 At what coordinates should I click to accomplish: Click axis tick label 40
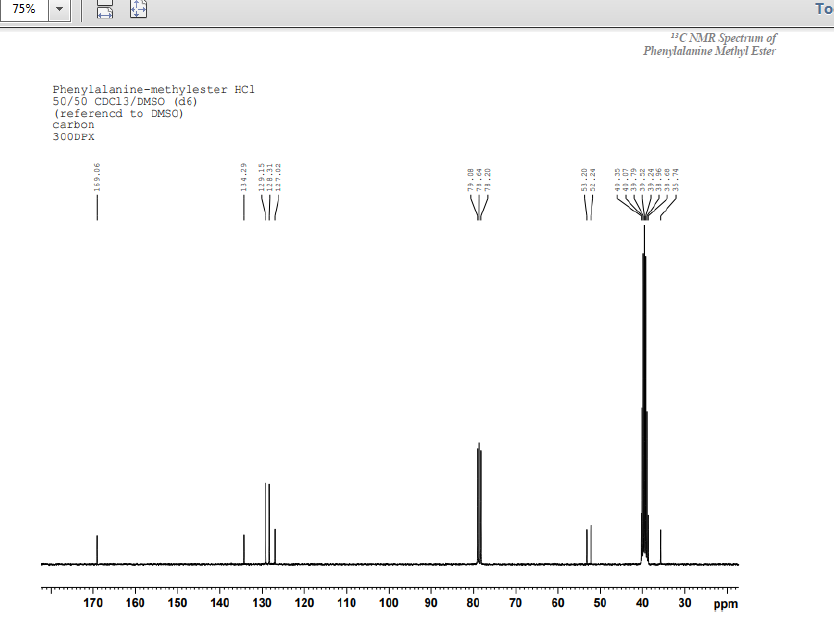click(642, 603)
